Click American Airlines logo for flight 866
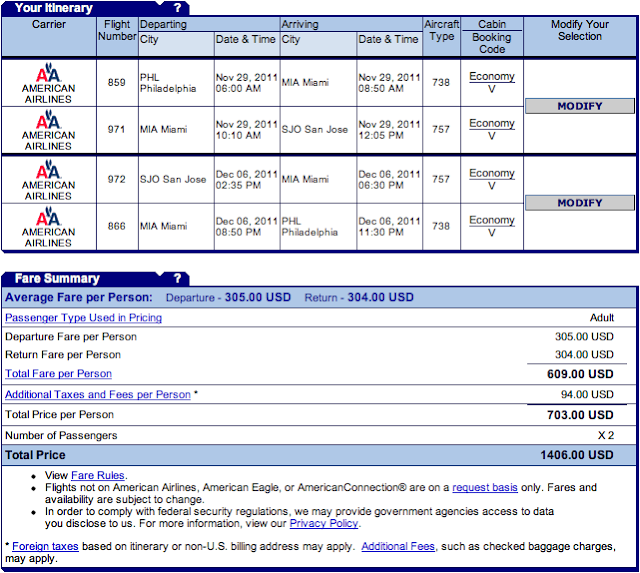Screen dimensions: 640x573 click(x=49, y=227)
